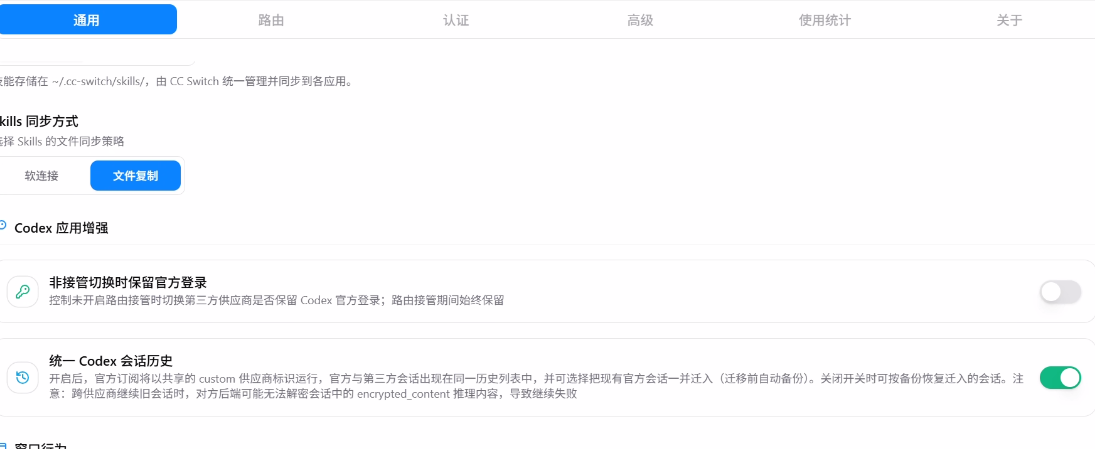Click the 非接管切换时保留官方登录 title text

click(128, 283)
